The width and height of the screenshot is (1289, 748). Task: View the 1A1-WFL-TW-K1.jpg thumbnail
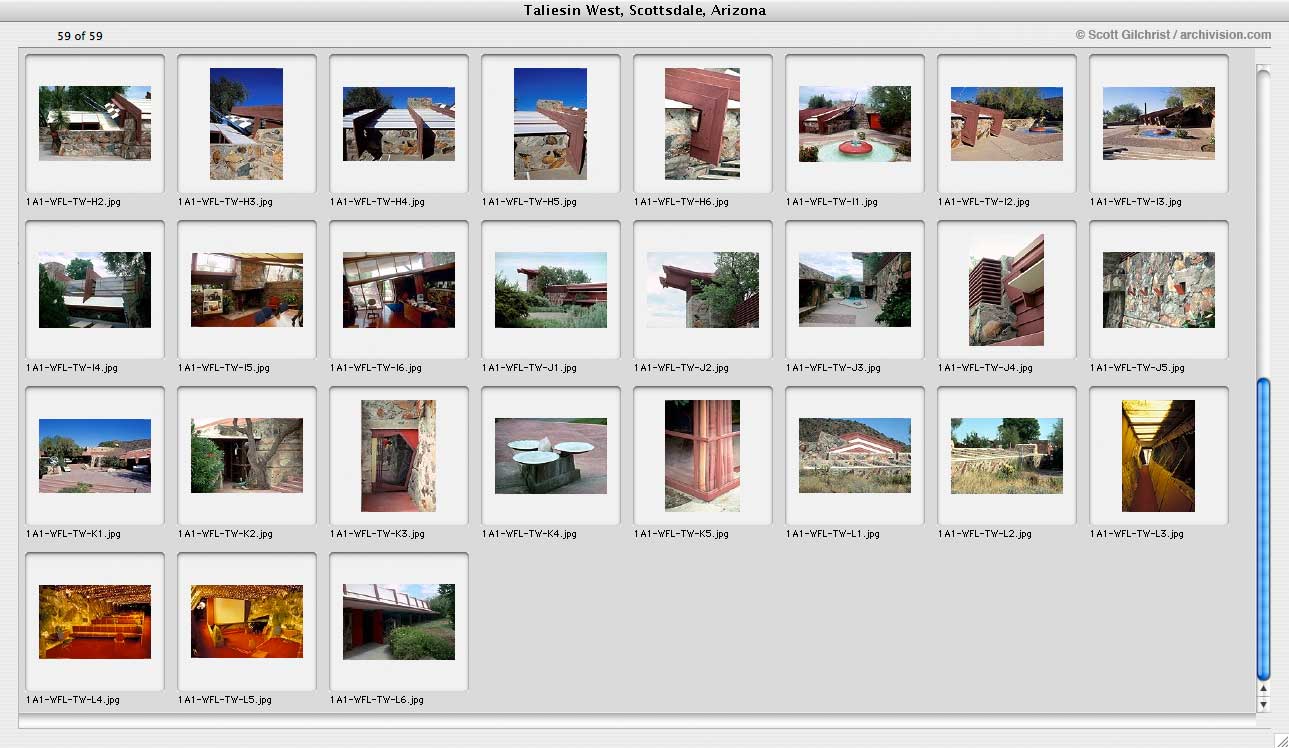95,456
